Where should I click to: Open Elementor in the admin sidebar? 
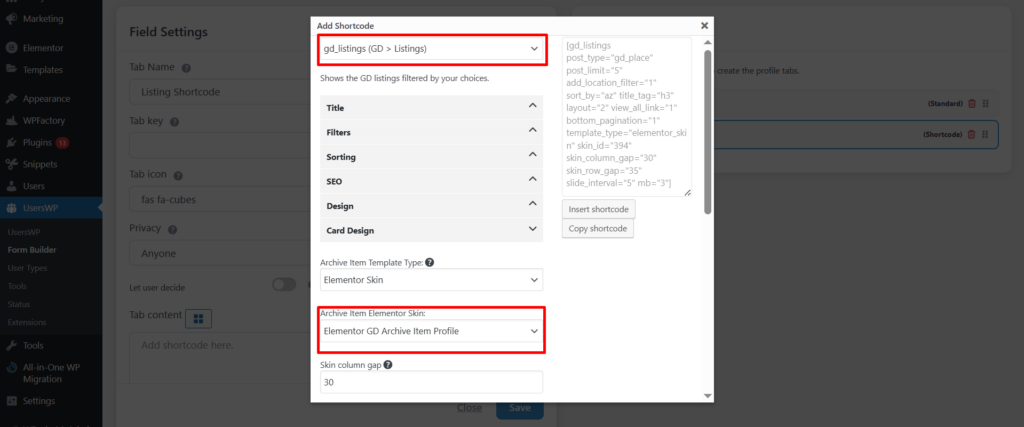(43, 48)
